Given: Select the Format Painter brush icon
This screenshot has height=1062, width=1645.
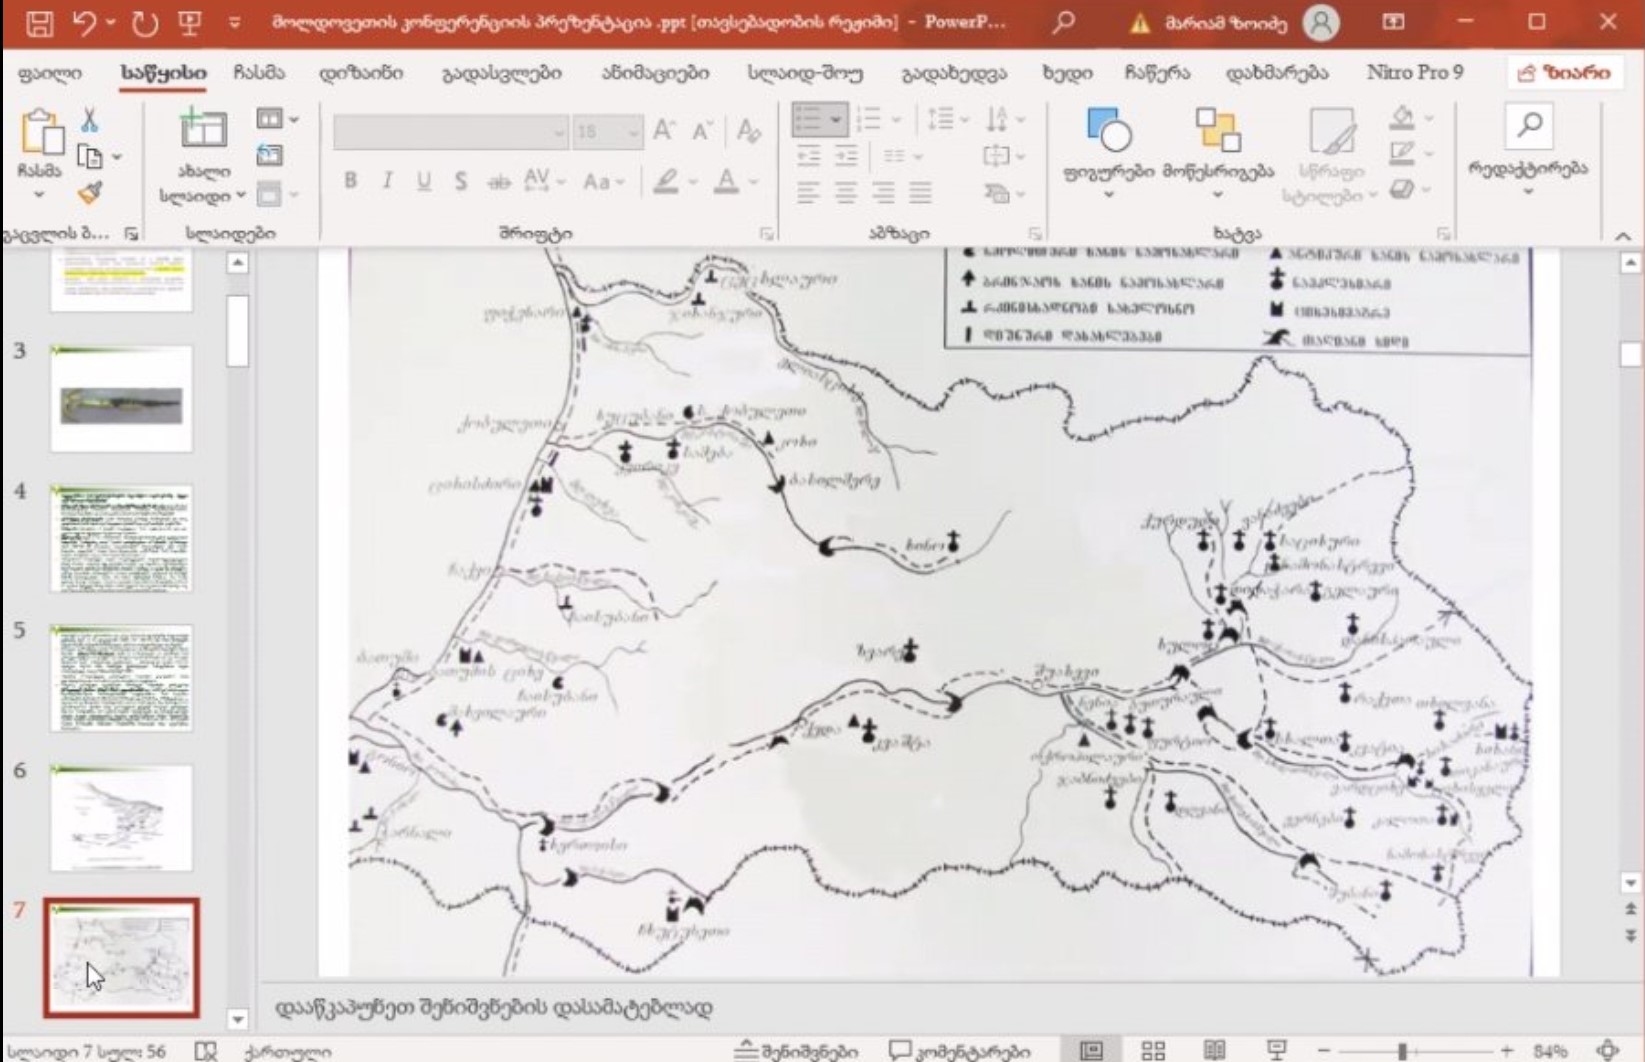Looking at the screenshot, I should (90, 193).
